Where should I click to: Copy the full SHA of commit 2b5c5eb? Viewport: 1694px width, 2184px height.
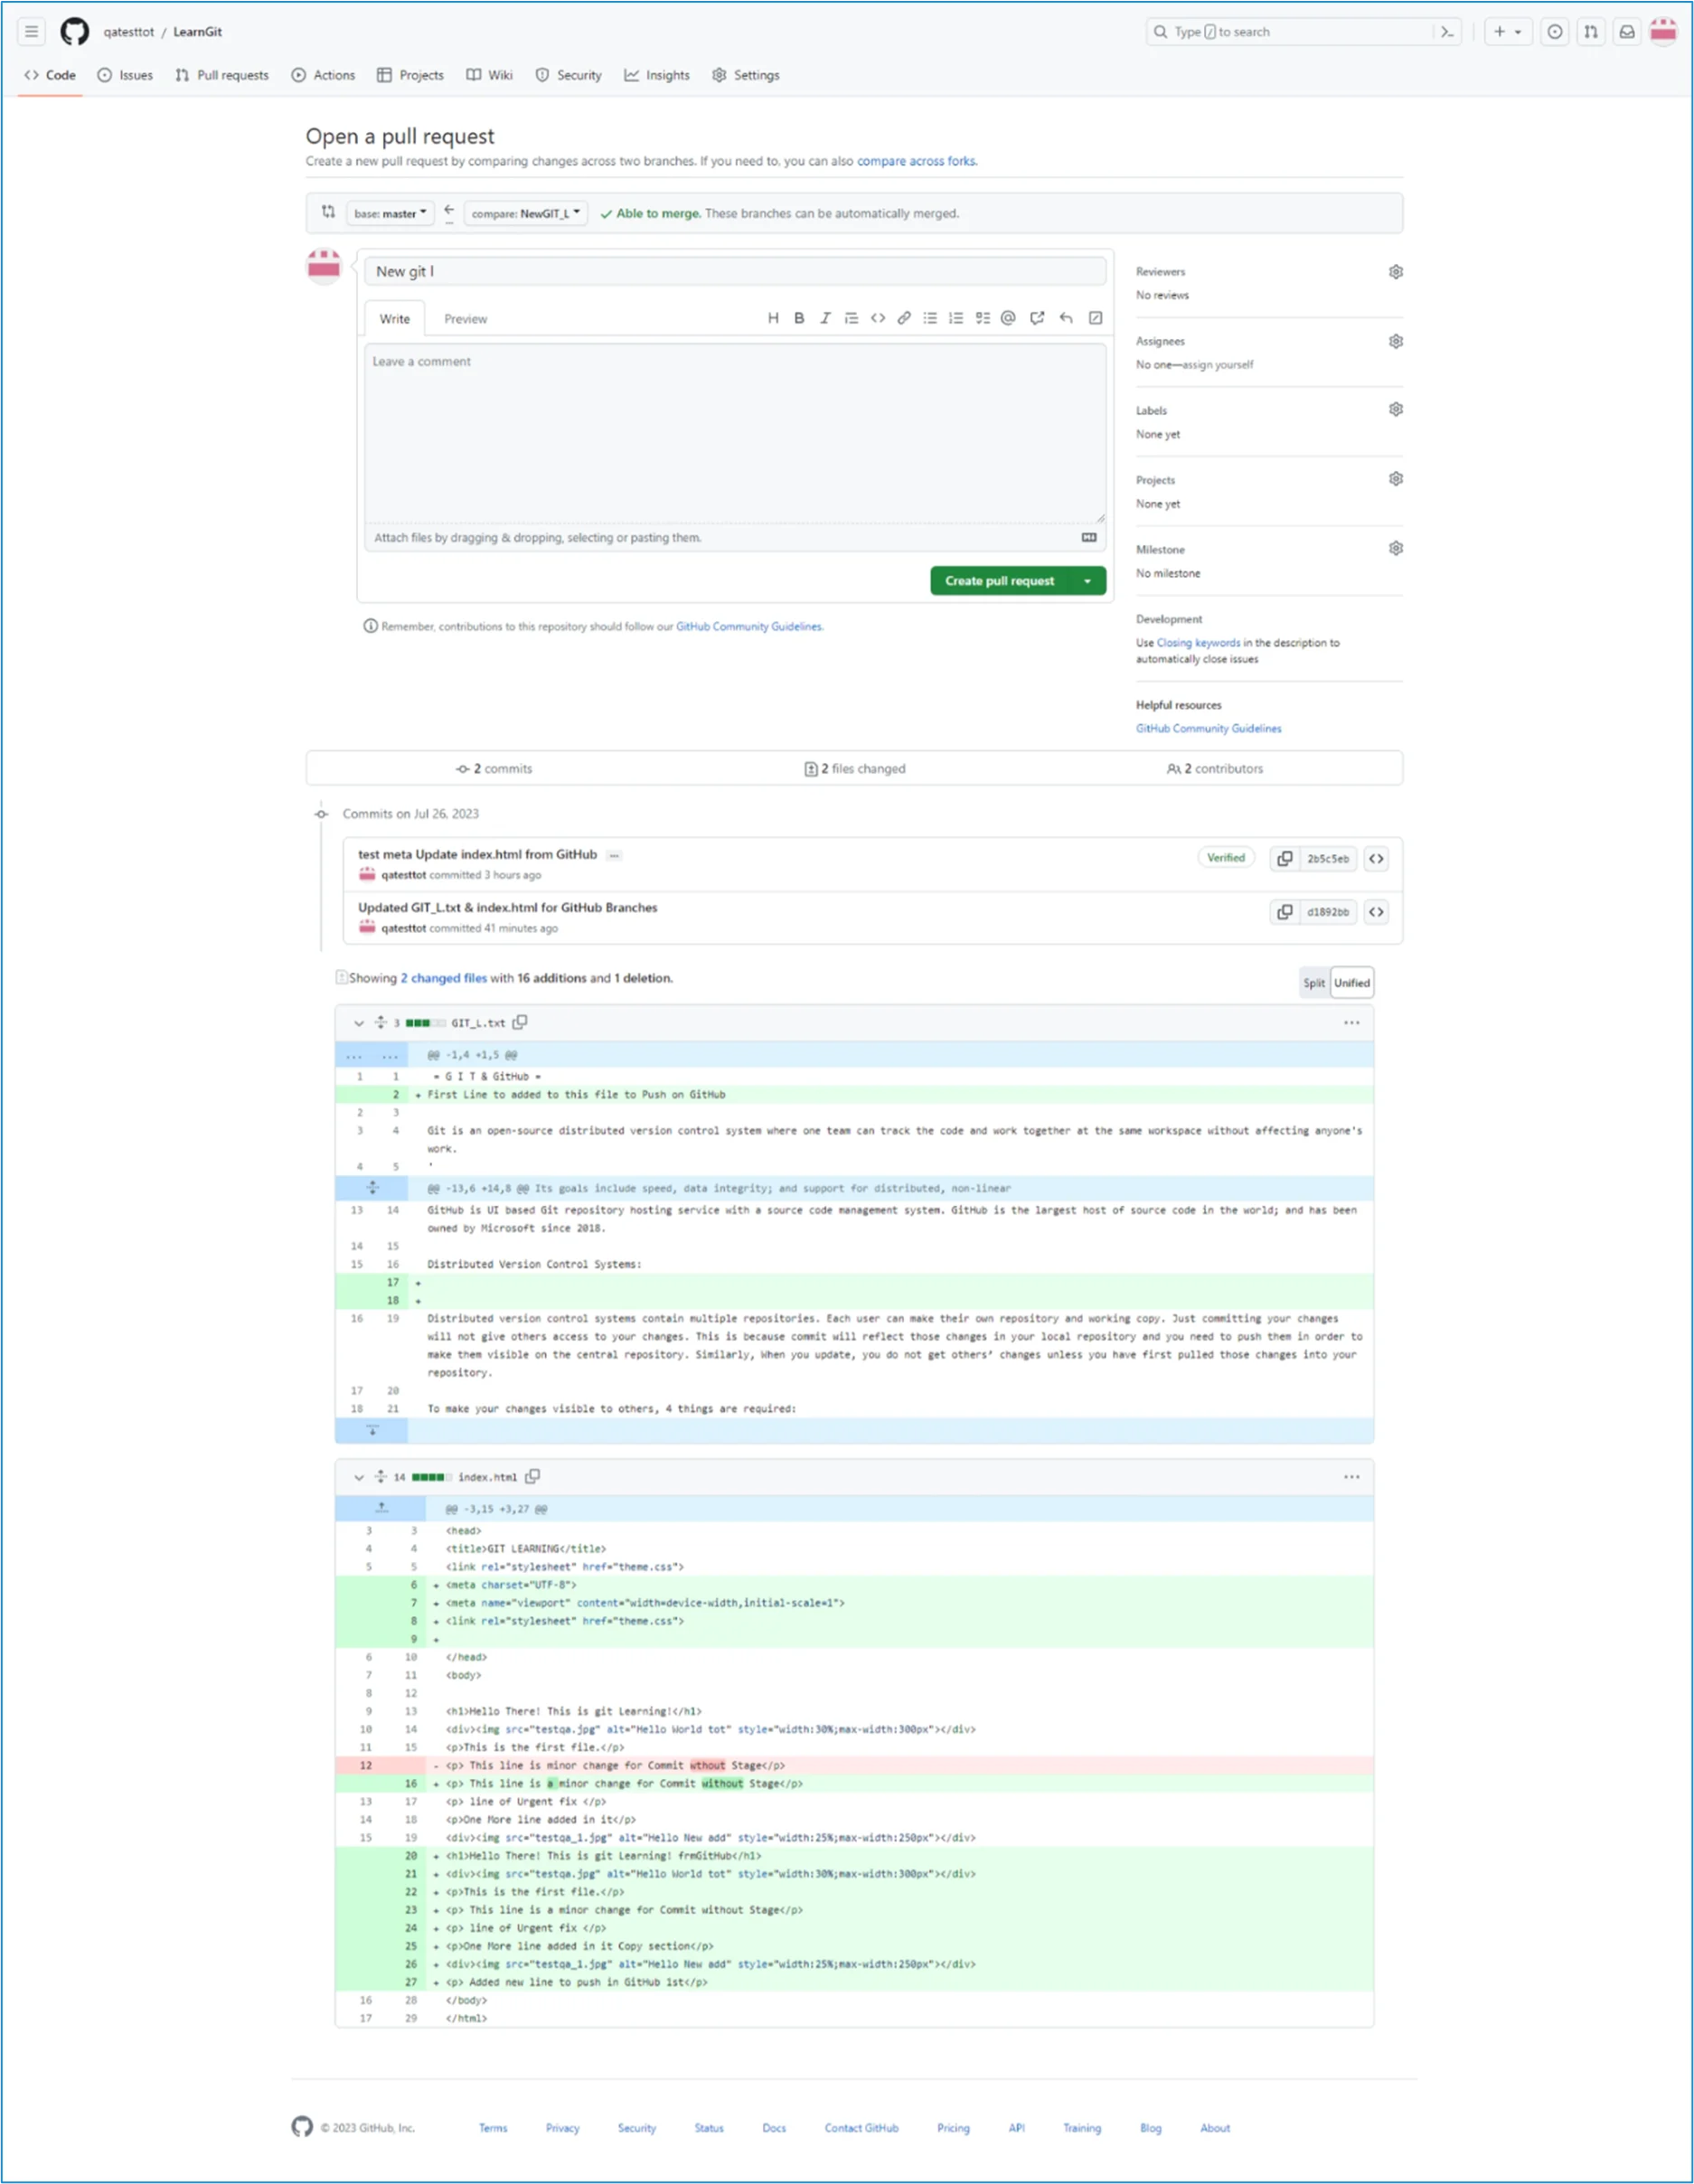(x=1285, y=858)
